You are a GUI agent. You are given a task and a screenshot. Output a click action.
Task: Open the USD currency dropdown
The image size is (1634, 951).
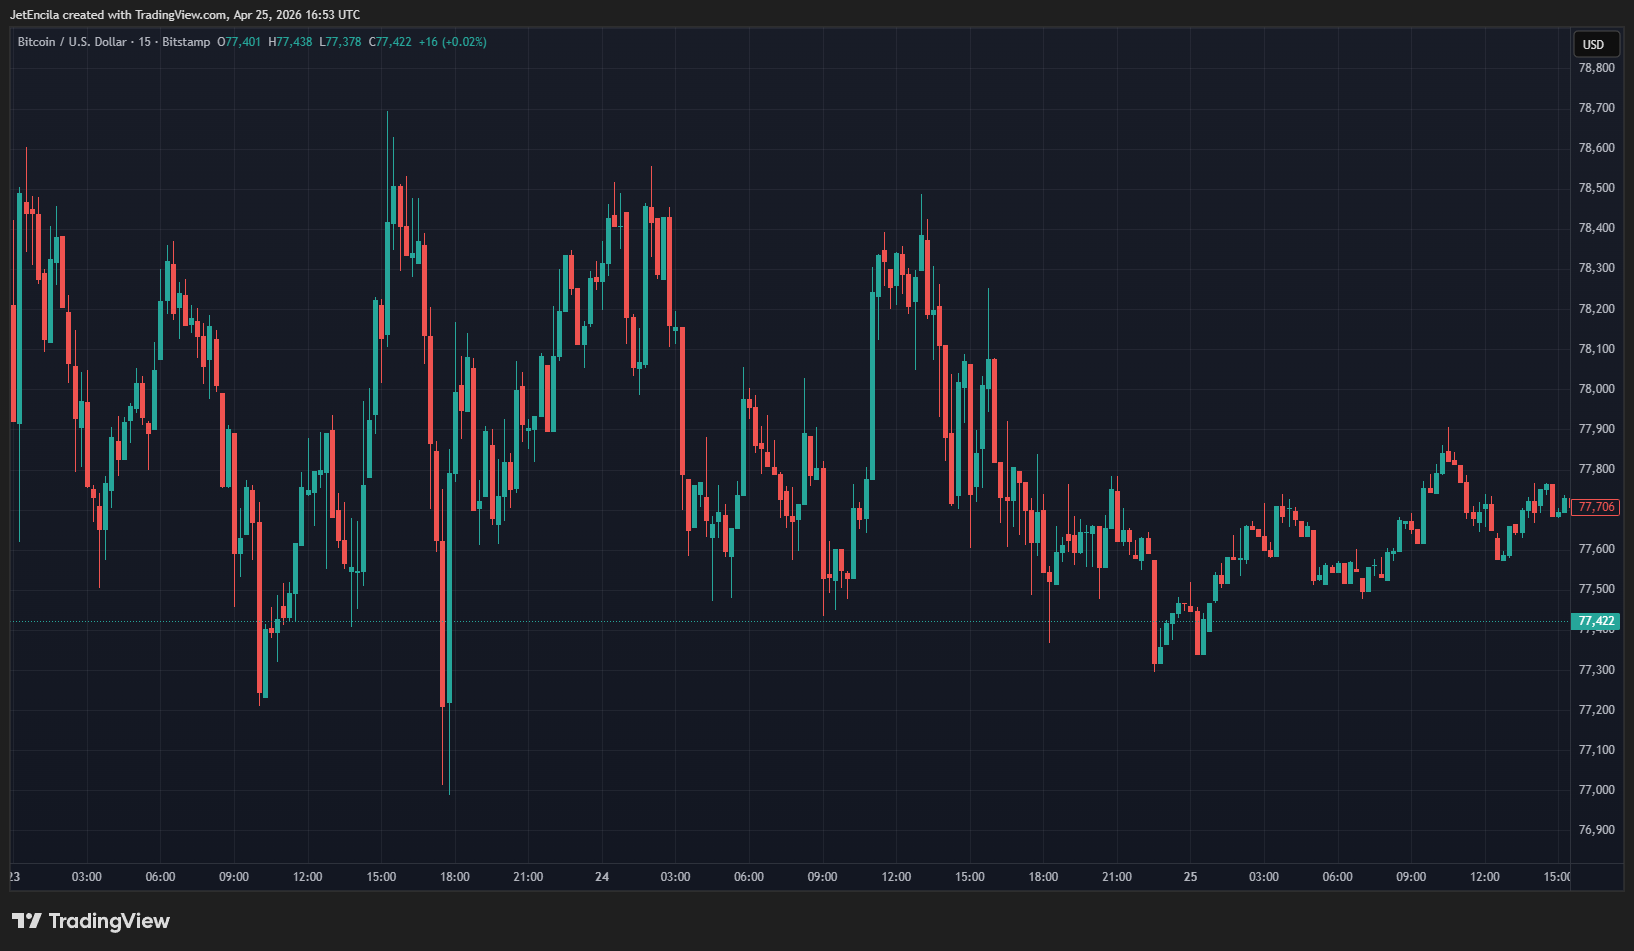[x=1593, y=44]
